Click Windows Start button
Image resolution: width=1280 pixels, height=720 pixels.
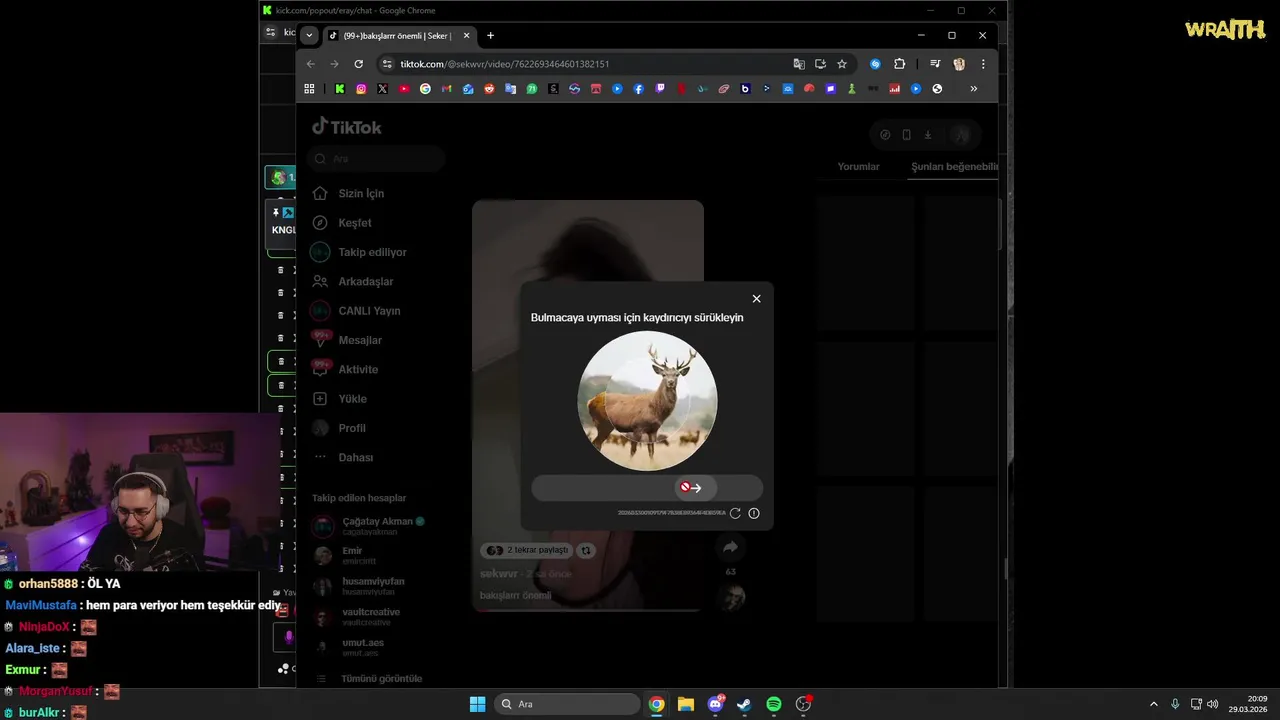click(477, 704)
